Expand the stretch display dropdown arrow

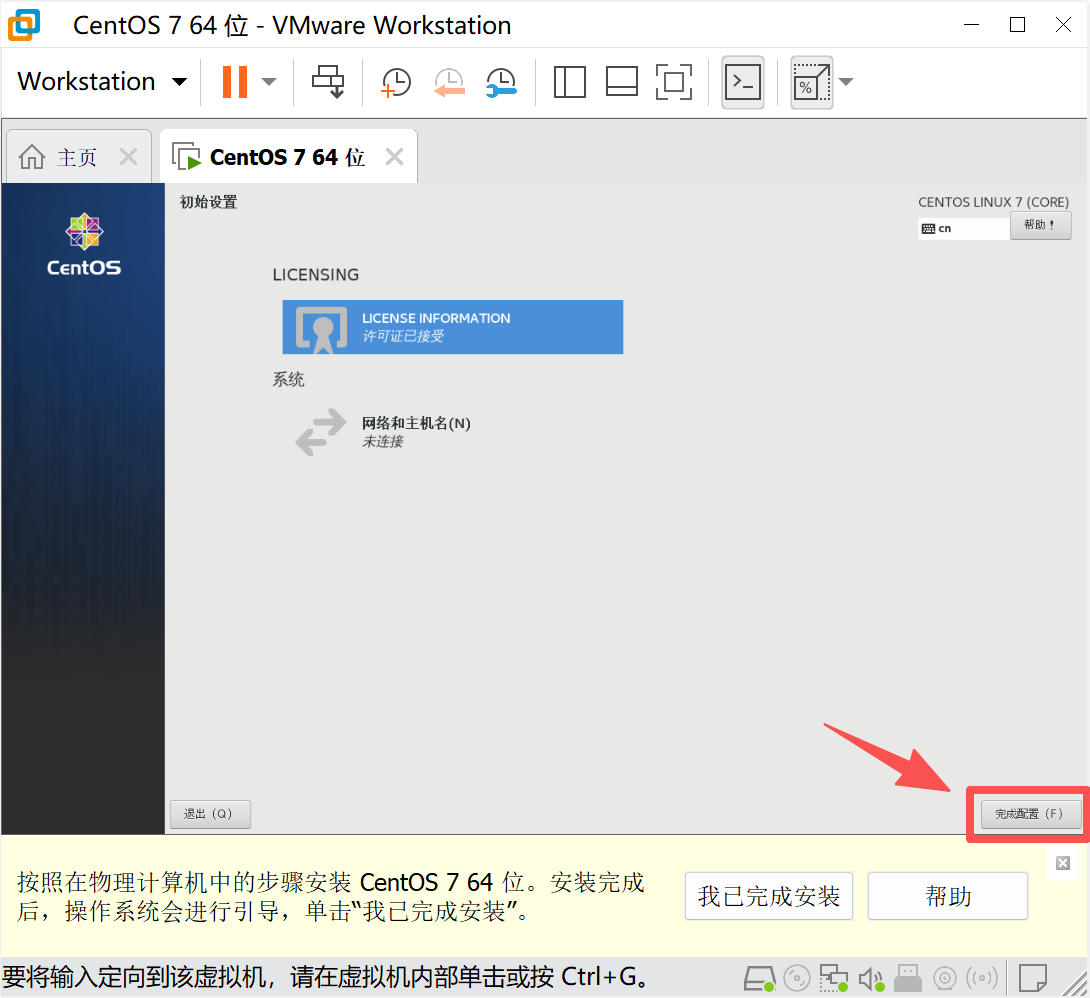(846, 82)
